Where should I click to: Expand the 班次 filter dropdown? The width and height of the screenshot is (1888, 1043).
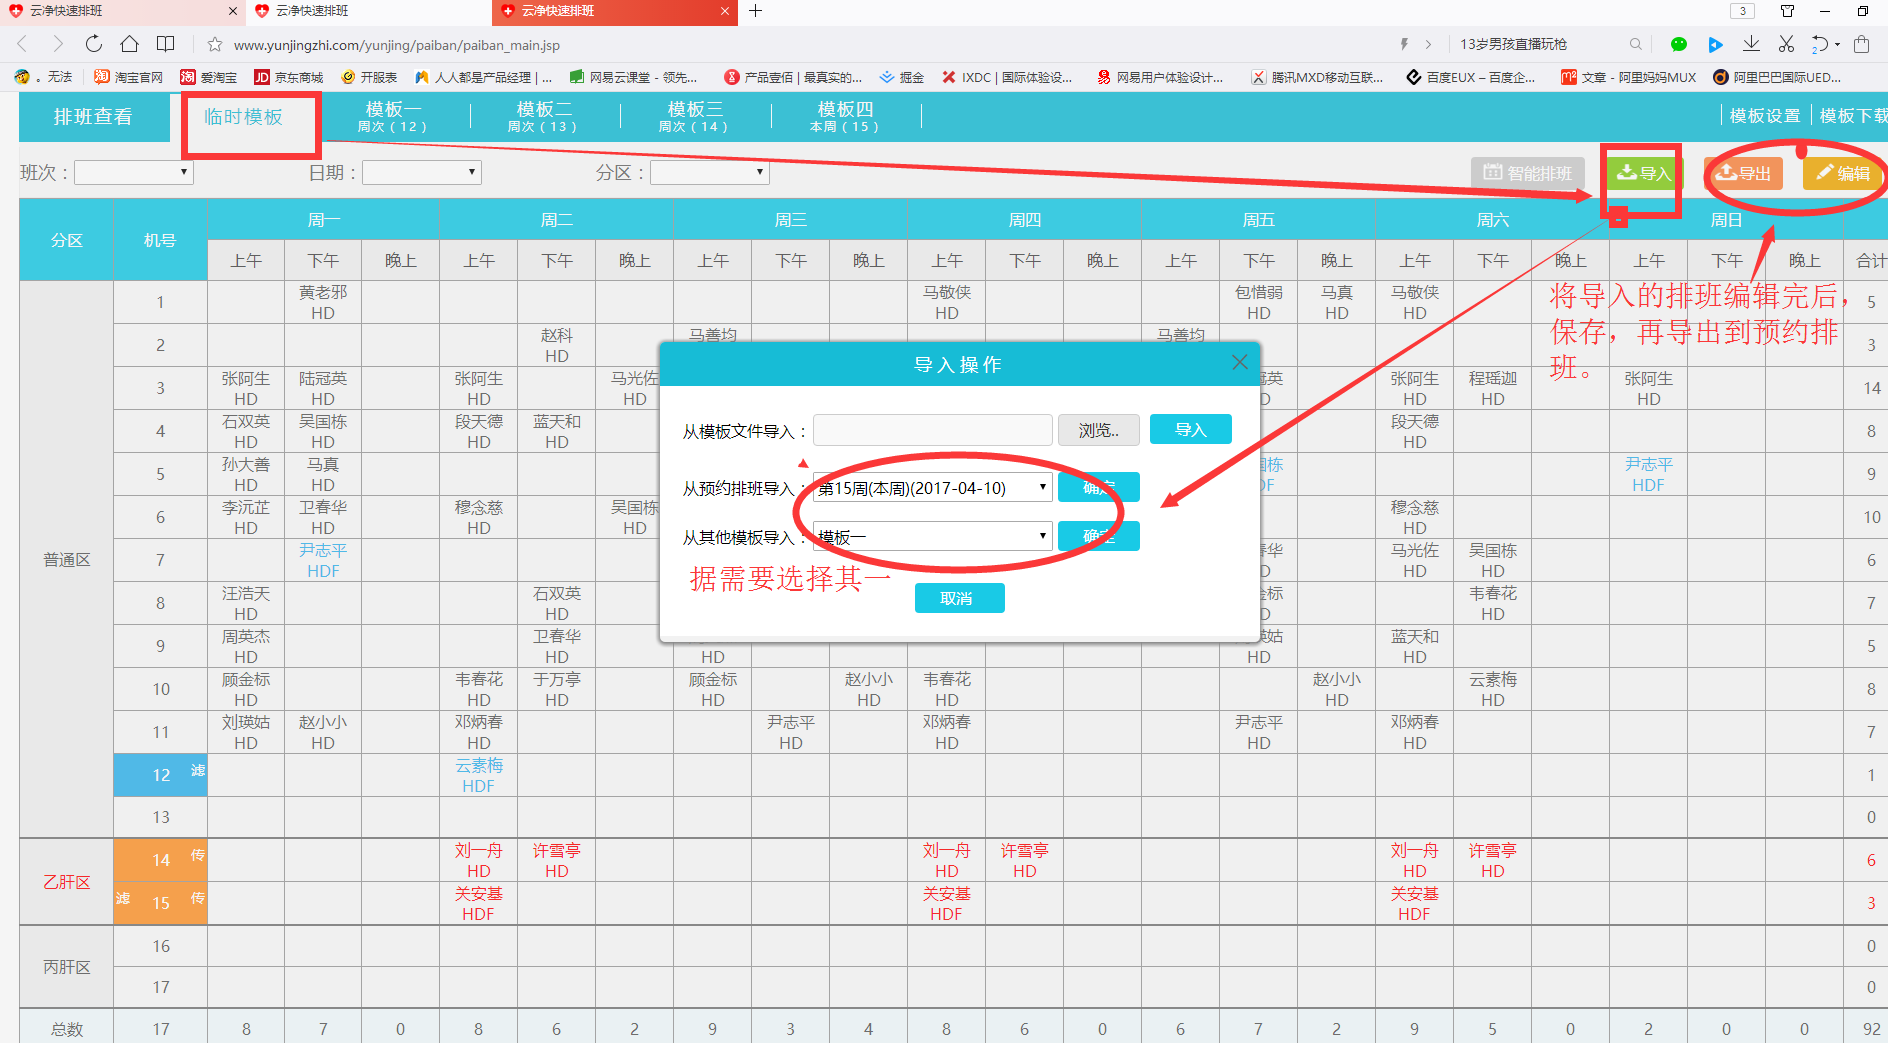[x=134, y=172]
